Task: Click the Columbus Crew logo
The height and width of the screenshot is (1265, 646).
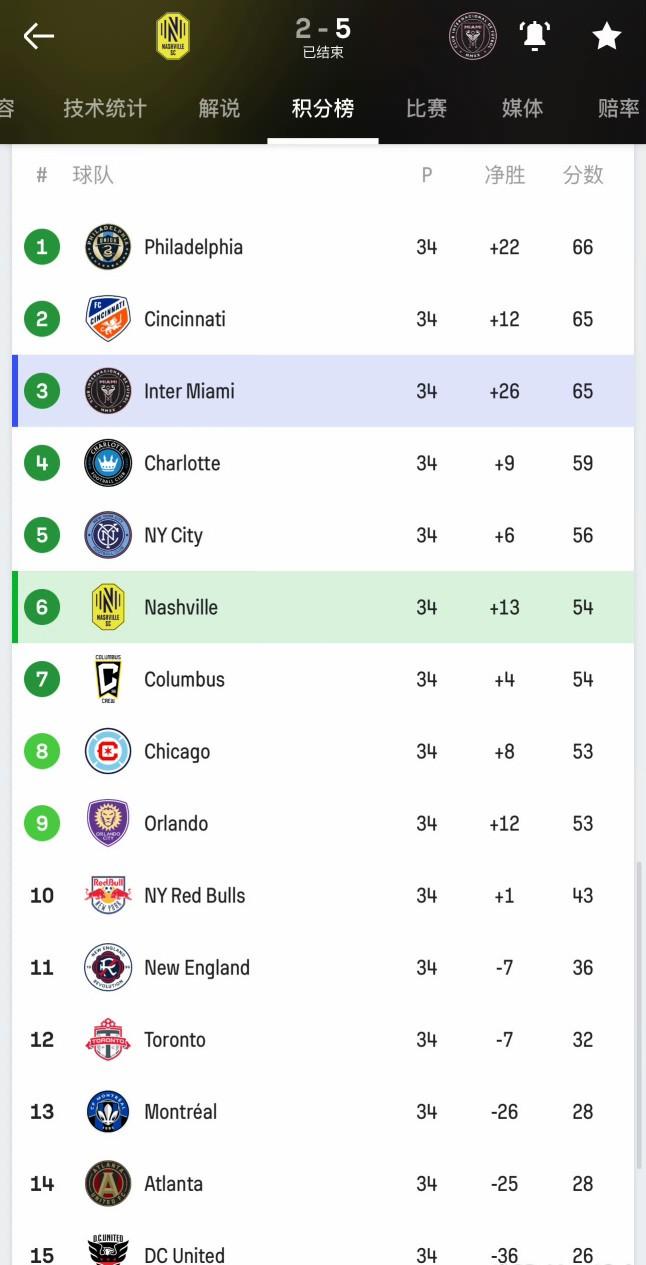Action: (108, 679)
